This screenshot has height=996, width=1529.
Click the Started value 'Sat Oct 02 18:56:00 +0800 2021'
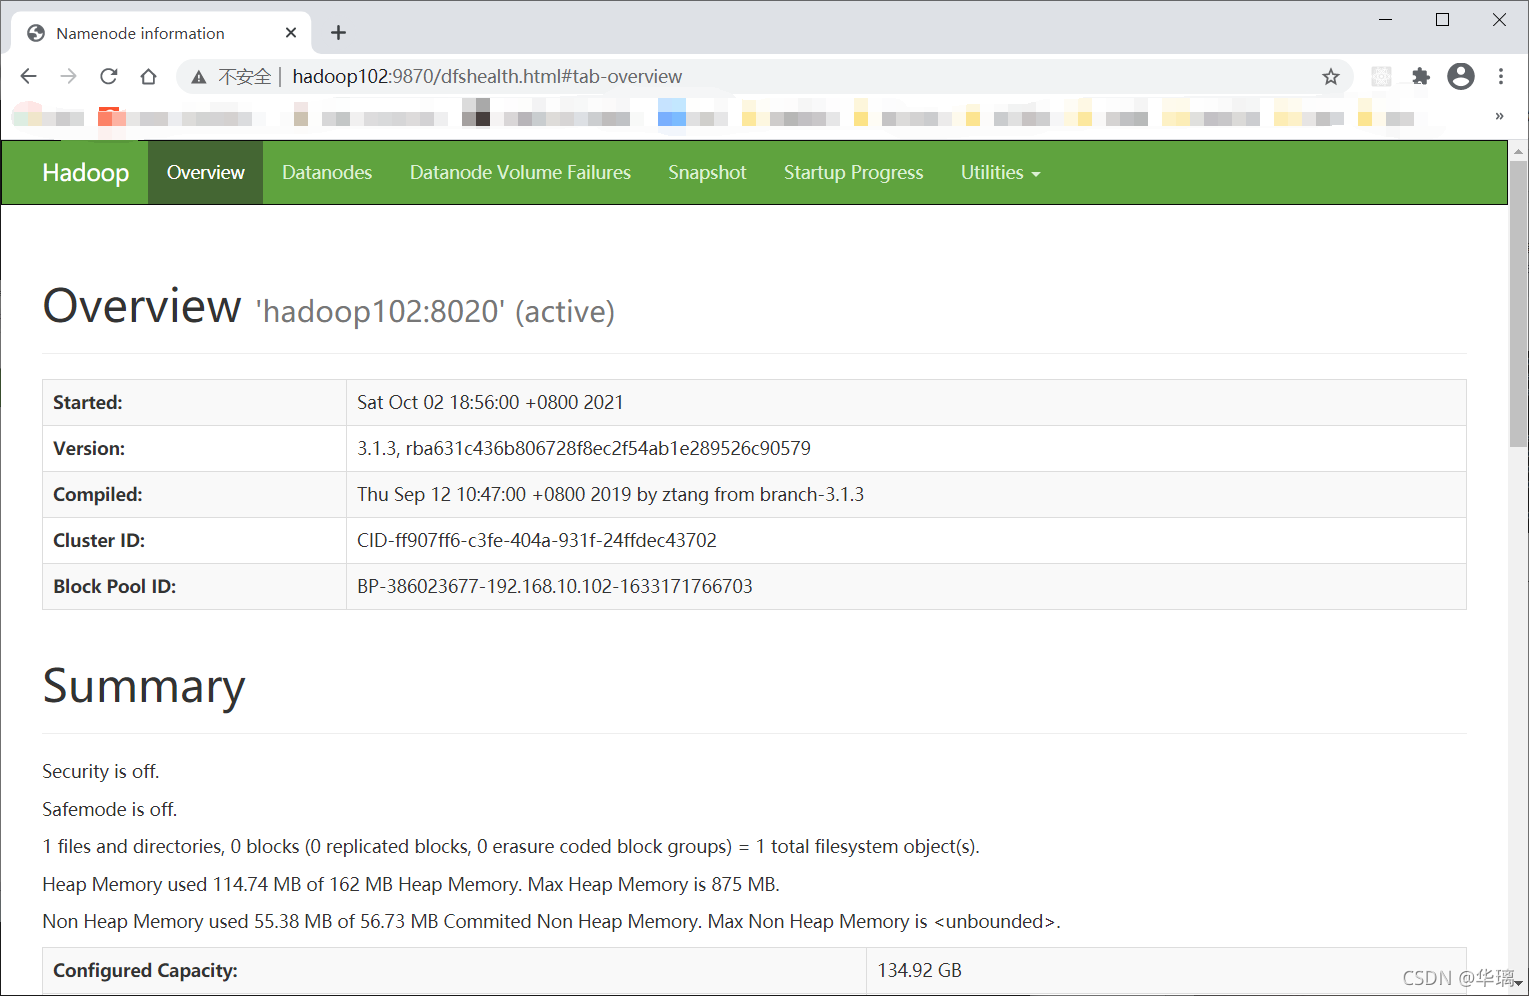[490, 403]
